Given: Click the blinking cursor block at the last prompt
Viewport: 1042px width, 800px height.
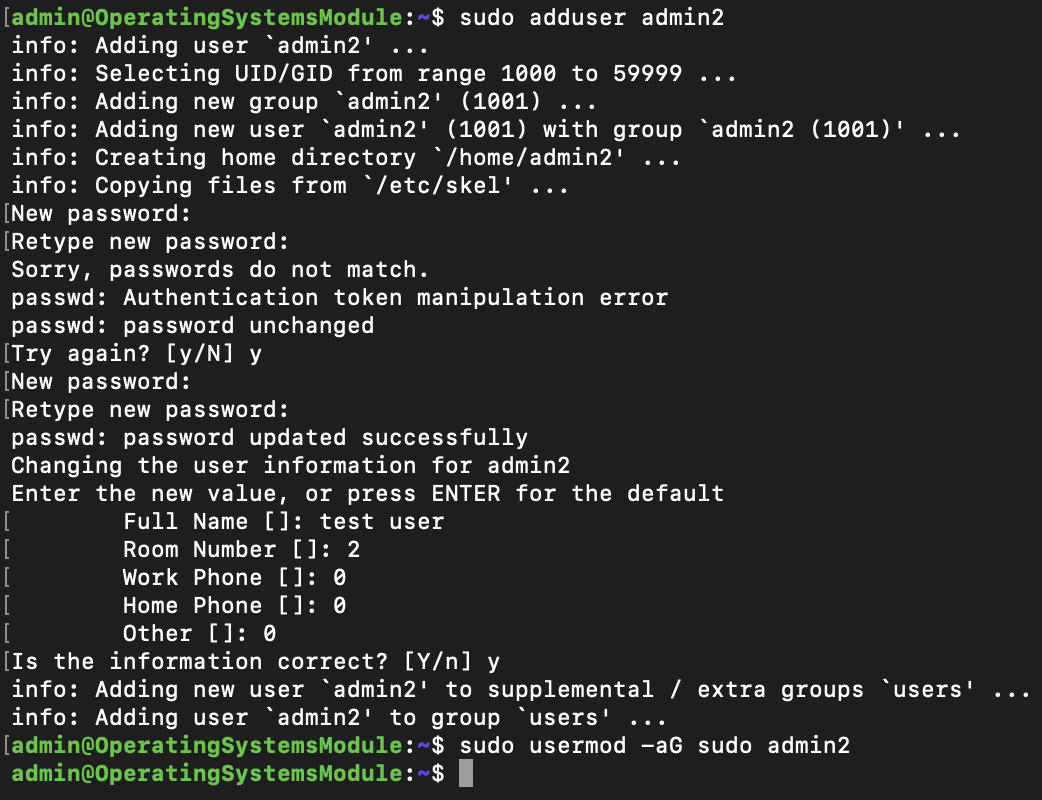Looking at the screenshot, I should 465,774.
